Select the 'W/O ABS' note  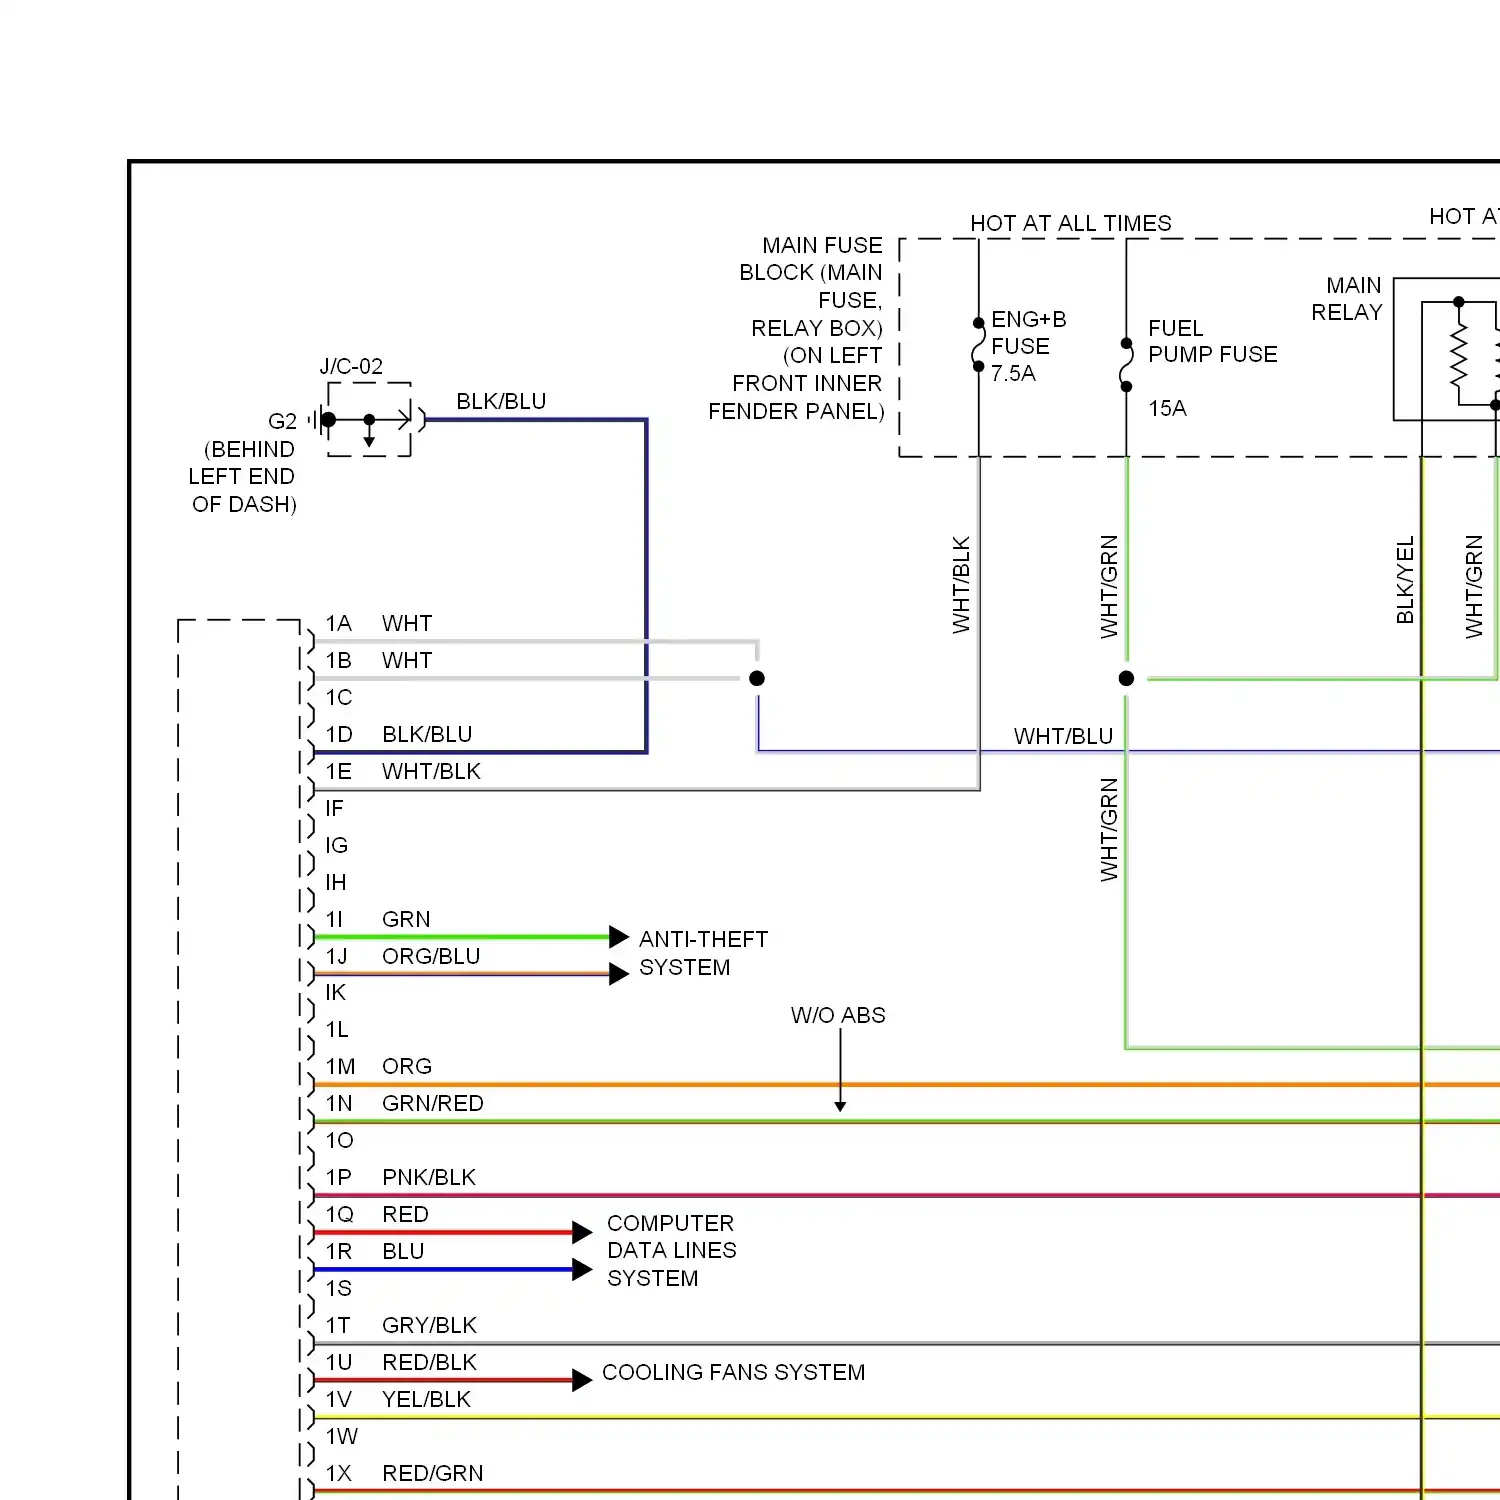[838, 1016]
